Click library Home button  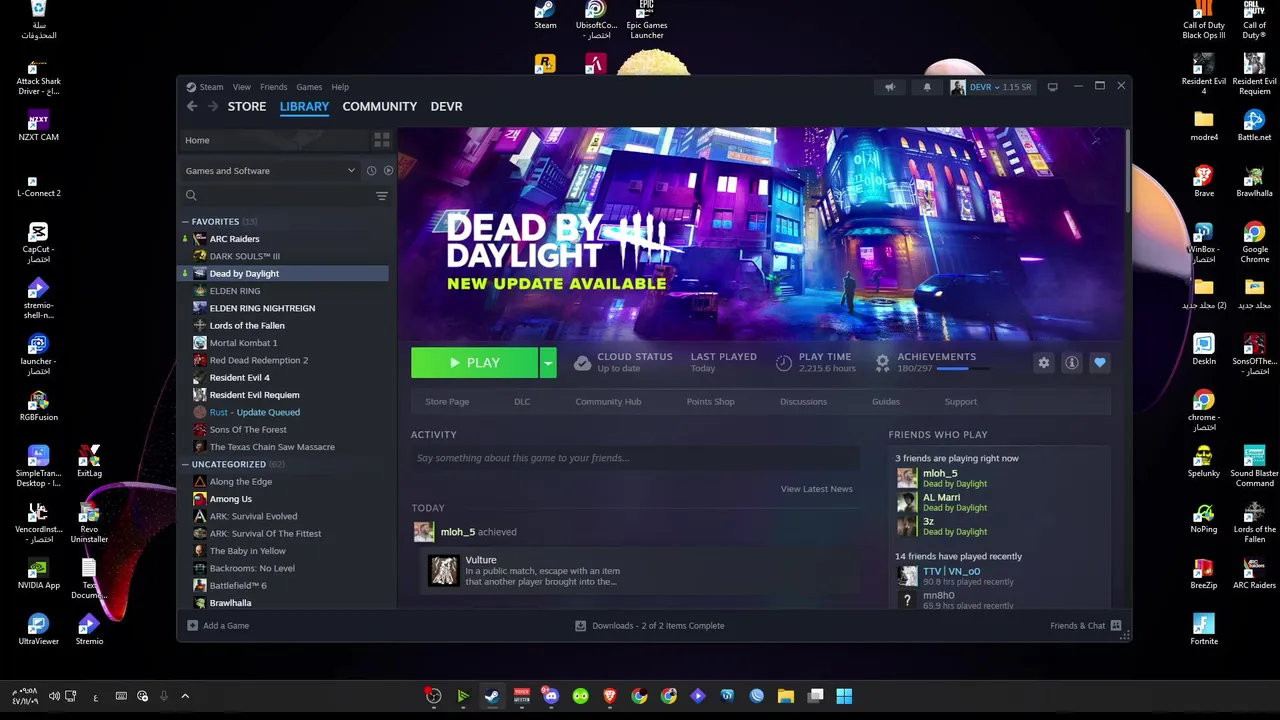click(x=272, y=140)
